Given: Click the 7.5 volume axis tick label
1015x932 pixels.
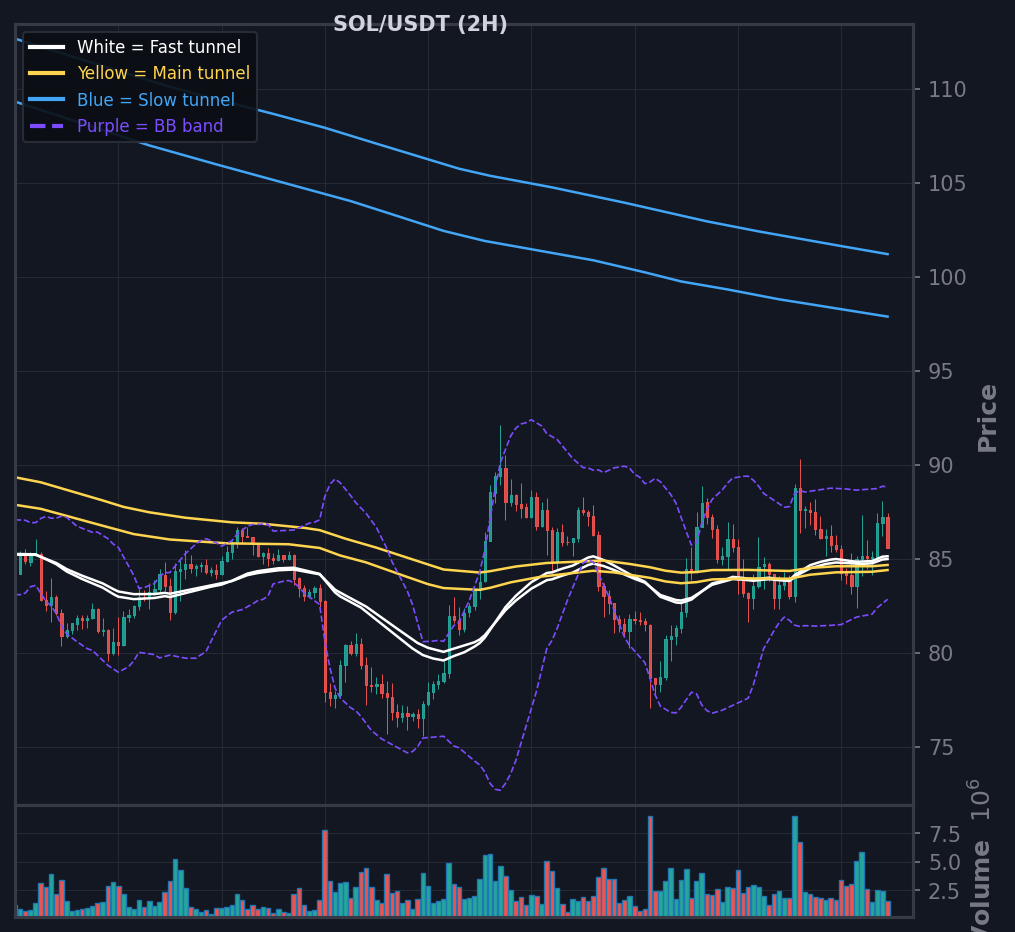Looking at the screenshot, I should (x=944, y=835).
